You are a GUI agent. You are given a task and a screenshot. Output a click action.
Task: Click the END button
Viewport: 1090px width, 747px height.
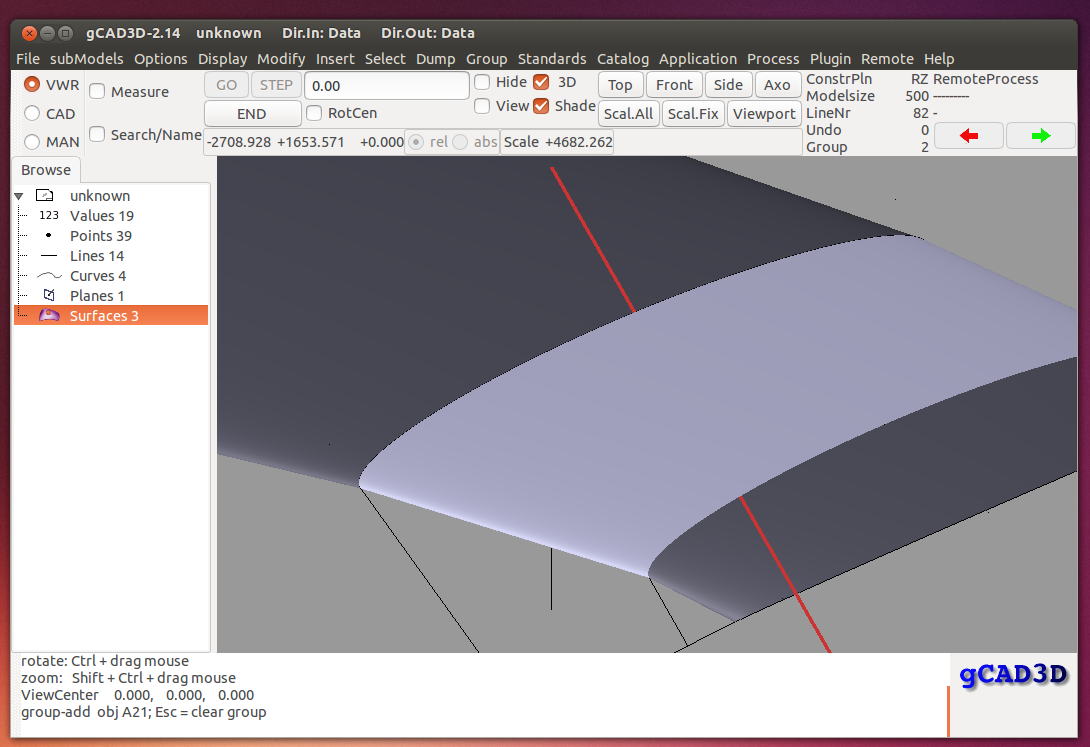point(252,113)
